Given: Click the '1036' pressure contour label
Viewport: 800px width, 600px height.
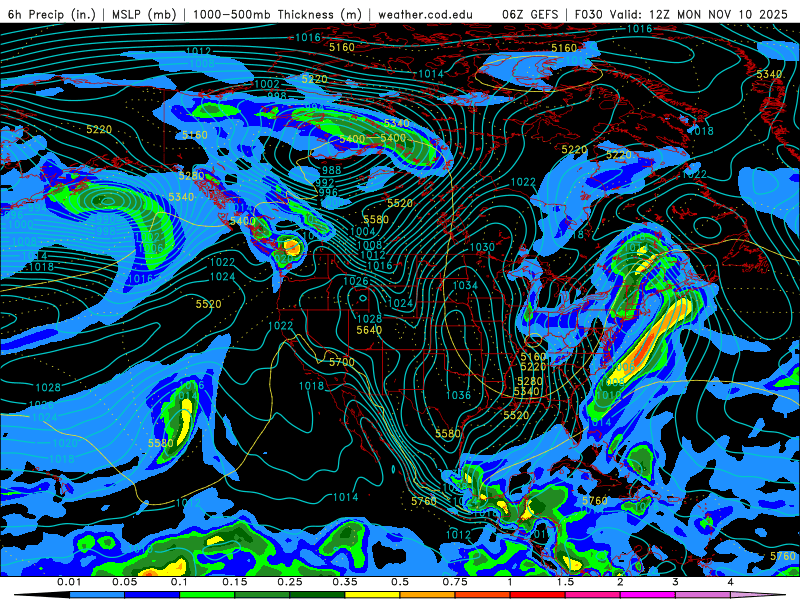Looking at the screenshot, I should (x=458, y=395).
